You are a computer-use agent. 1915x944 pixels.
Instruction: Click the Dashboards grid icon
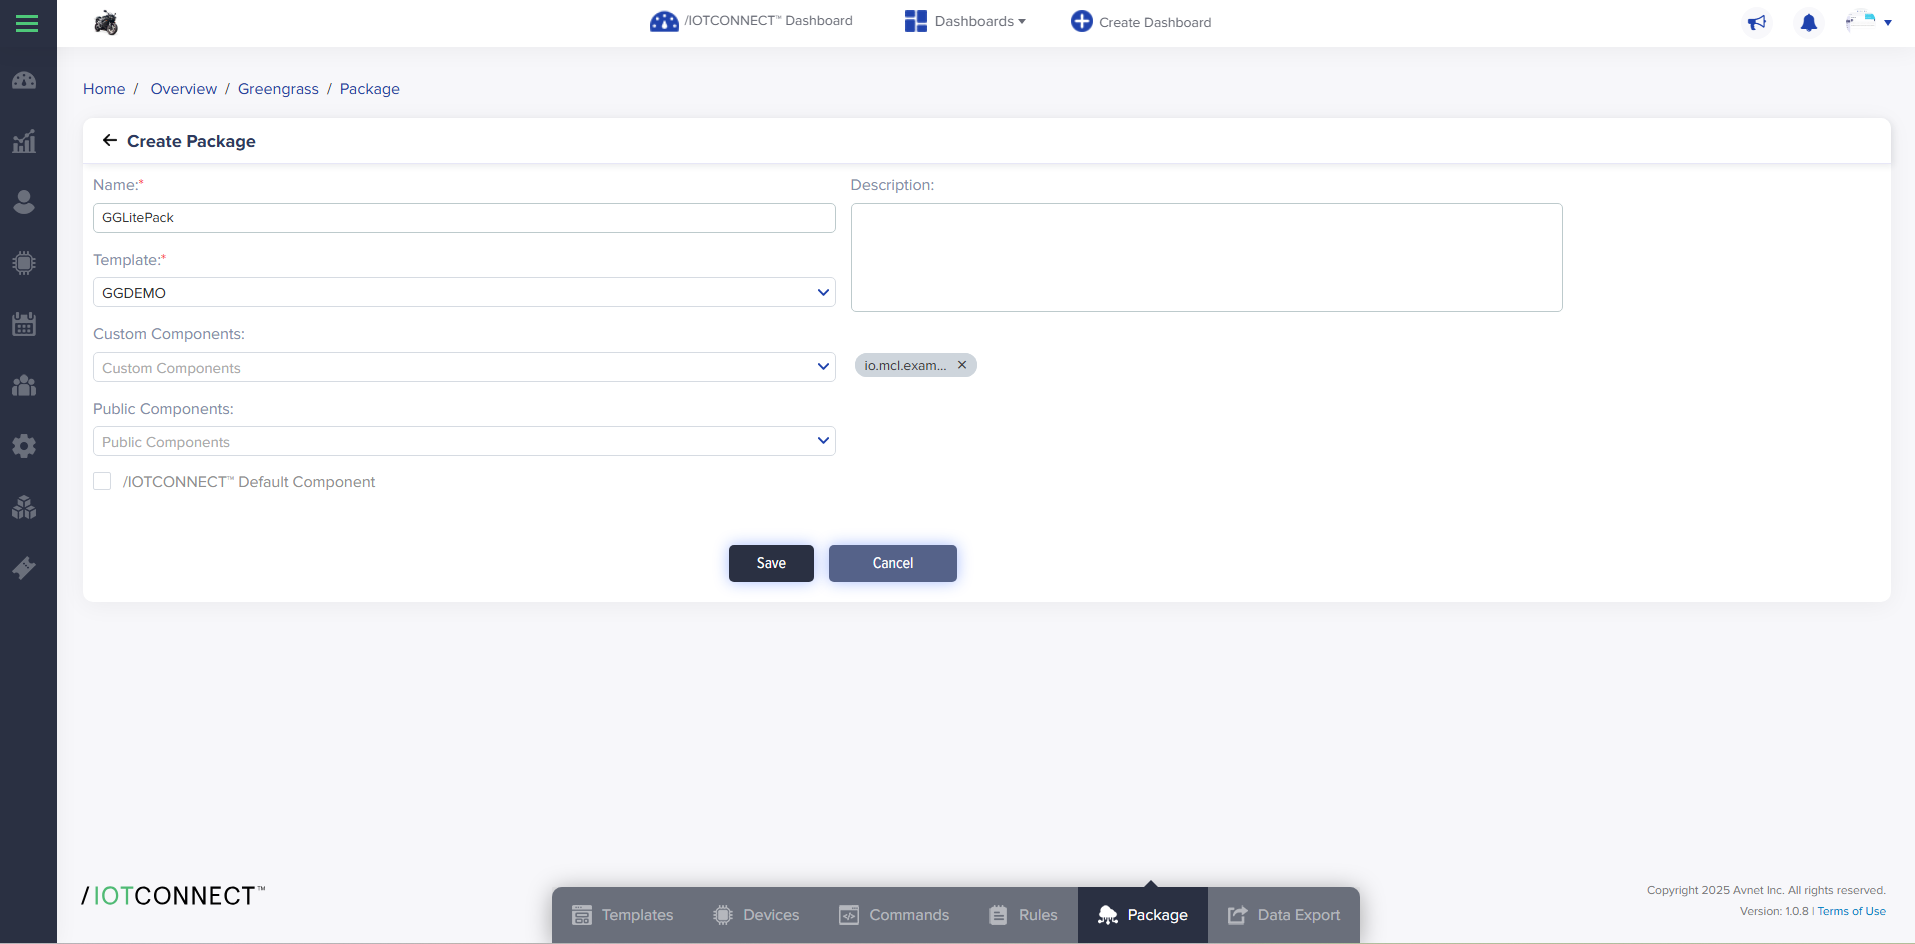[915, 21]
